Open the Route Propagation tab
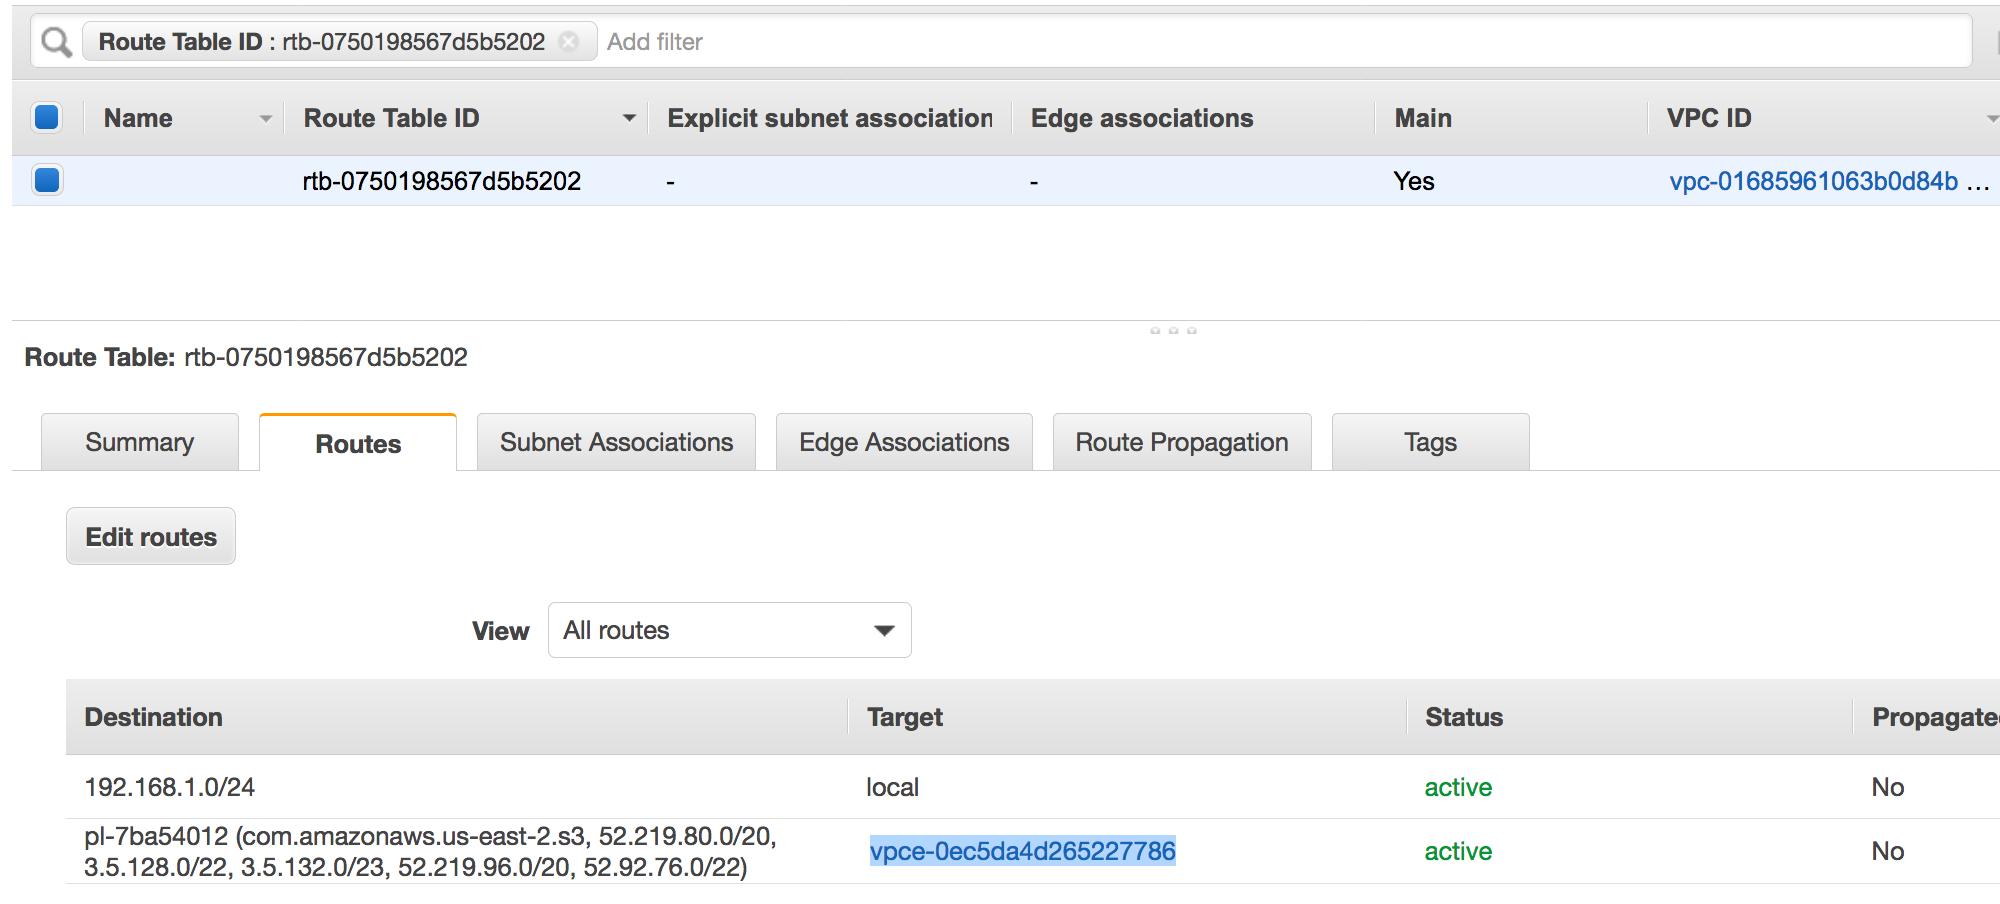The height and width of the screenshot is (904, 2000). [1181, 441]
